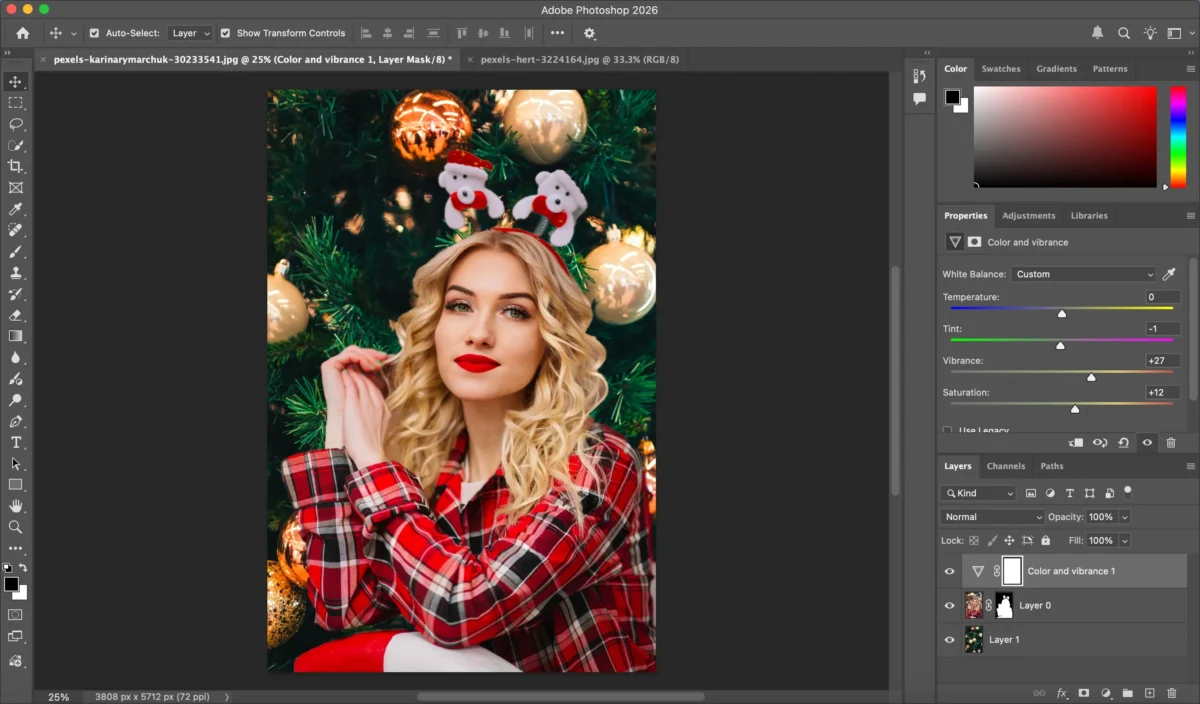Viewport: 1200px width, 704px height.
Task: Click the Home screen button
Action: tap(21, 32)
